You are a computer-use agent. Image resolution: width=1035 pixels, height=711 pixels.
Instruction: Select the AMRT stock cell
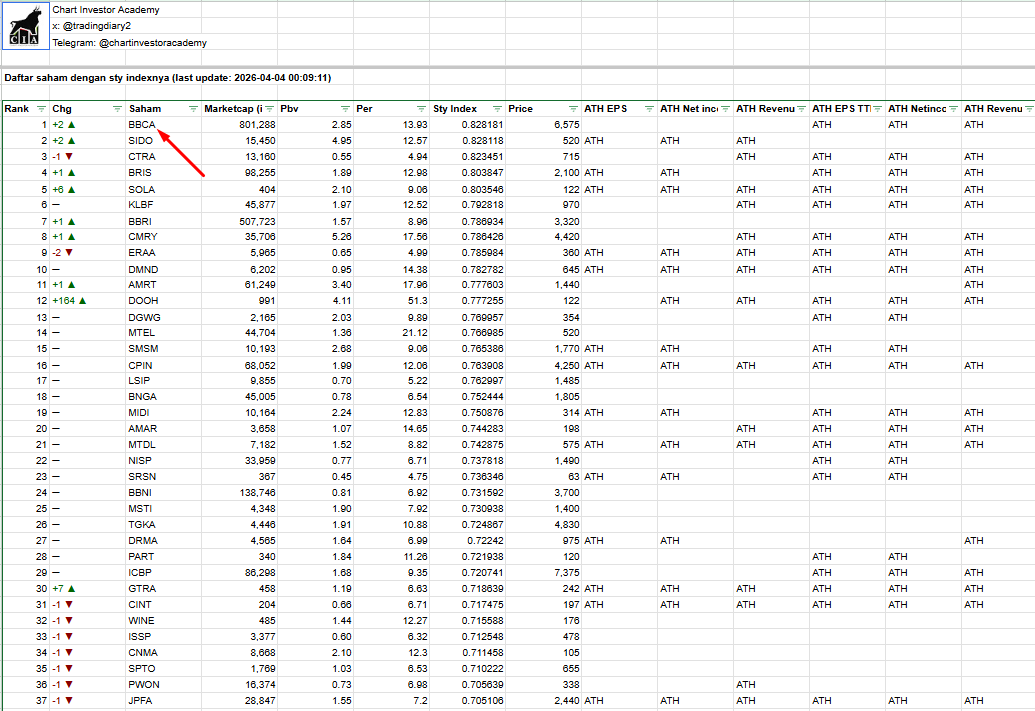pyautogui.click(x=164, y=285)
